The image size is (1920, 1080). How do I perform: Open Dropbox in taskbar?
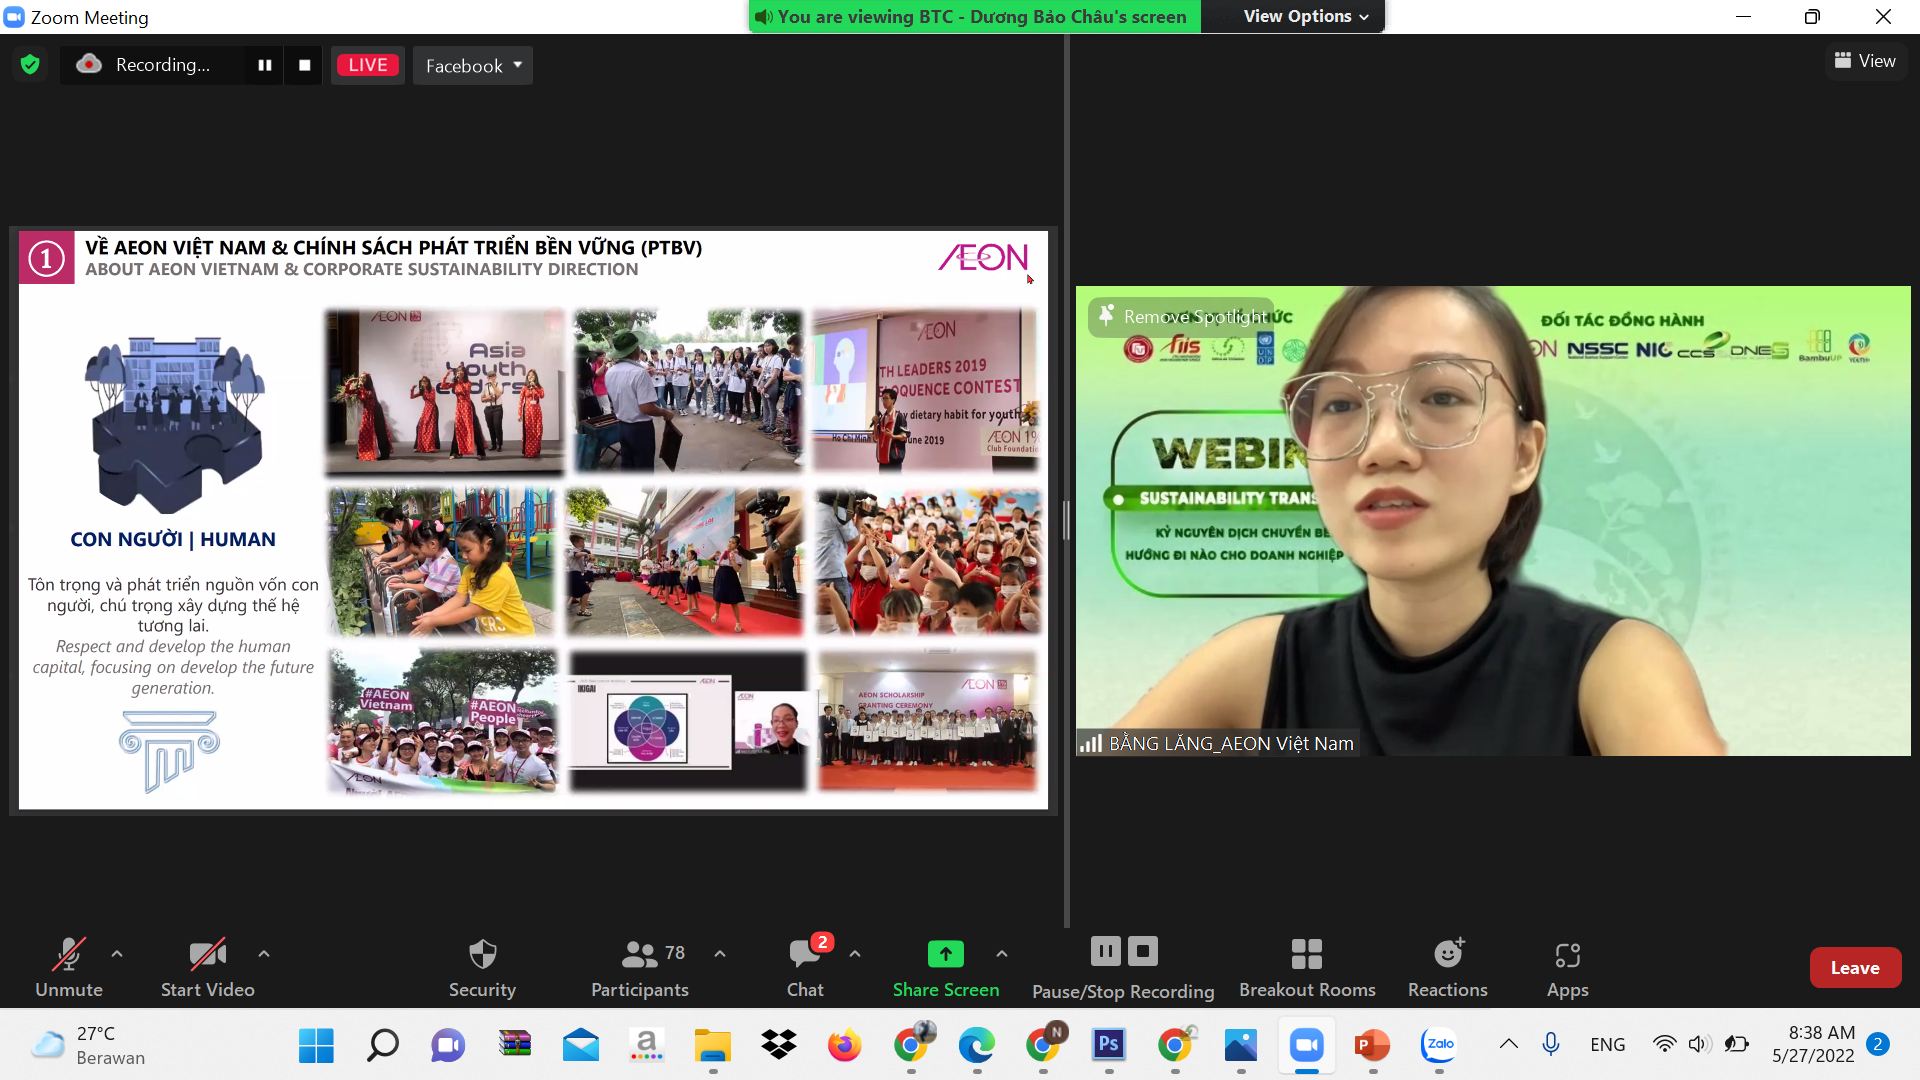(x=779, y=1045)
